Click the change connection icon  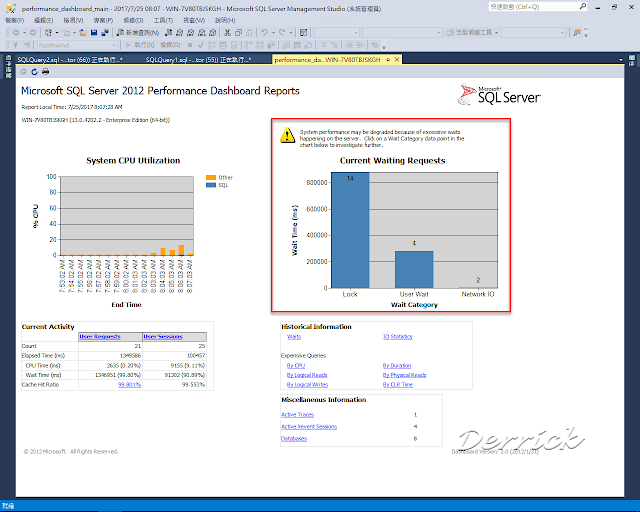(x=27, y=45)
